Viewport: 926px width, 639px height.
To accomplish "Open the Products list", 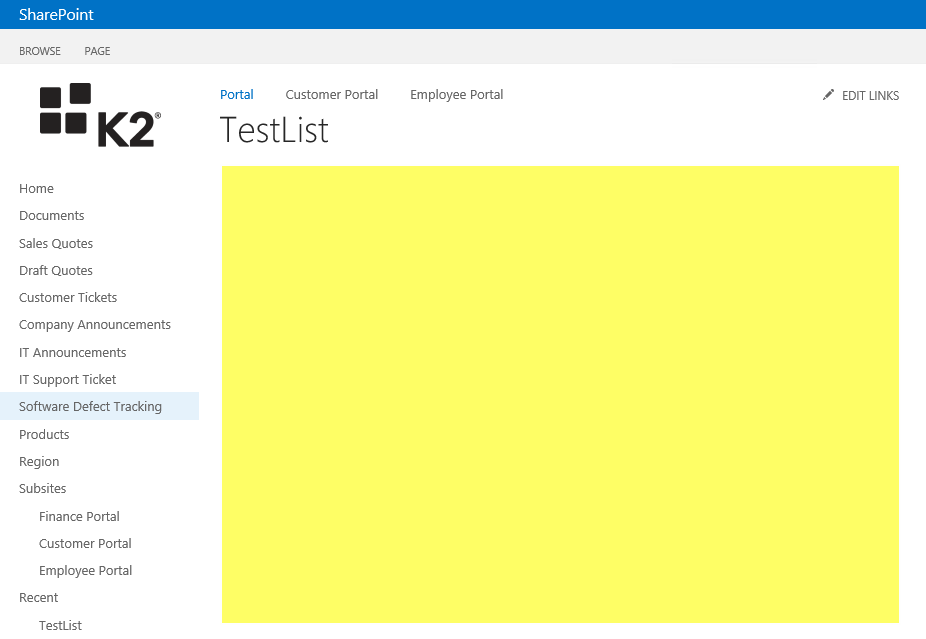I will (x=44, y=435).
